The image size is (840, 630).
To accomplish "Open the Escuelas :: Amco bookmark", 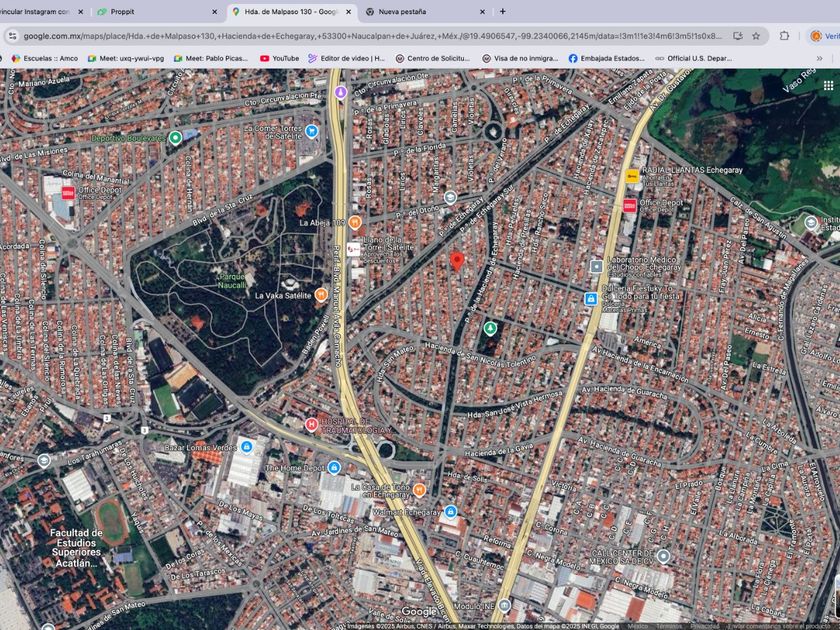I will 44,58.
